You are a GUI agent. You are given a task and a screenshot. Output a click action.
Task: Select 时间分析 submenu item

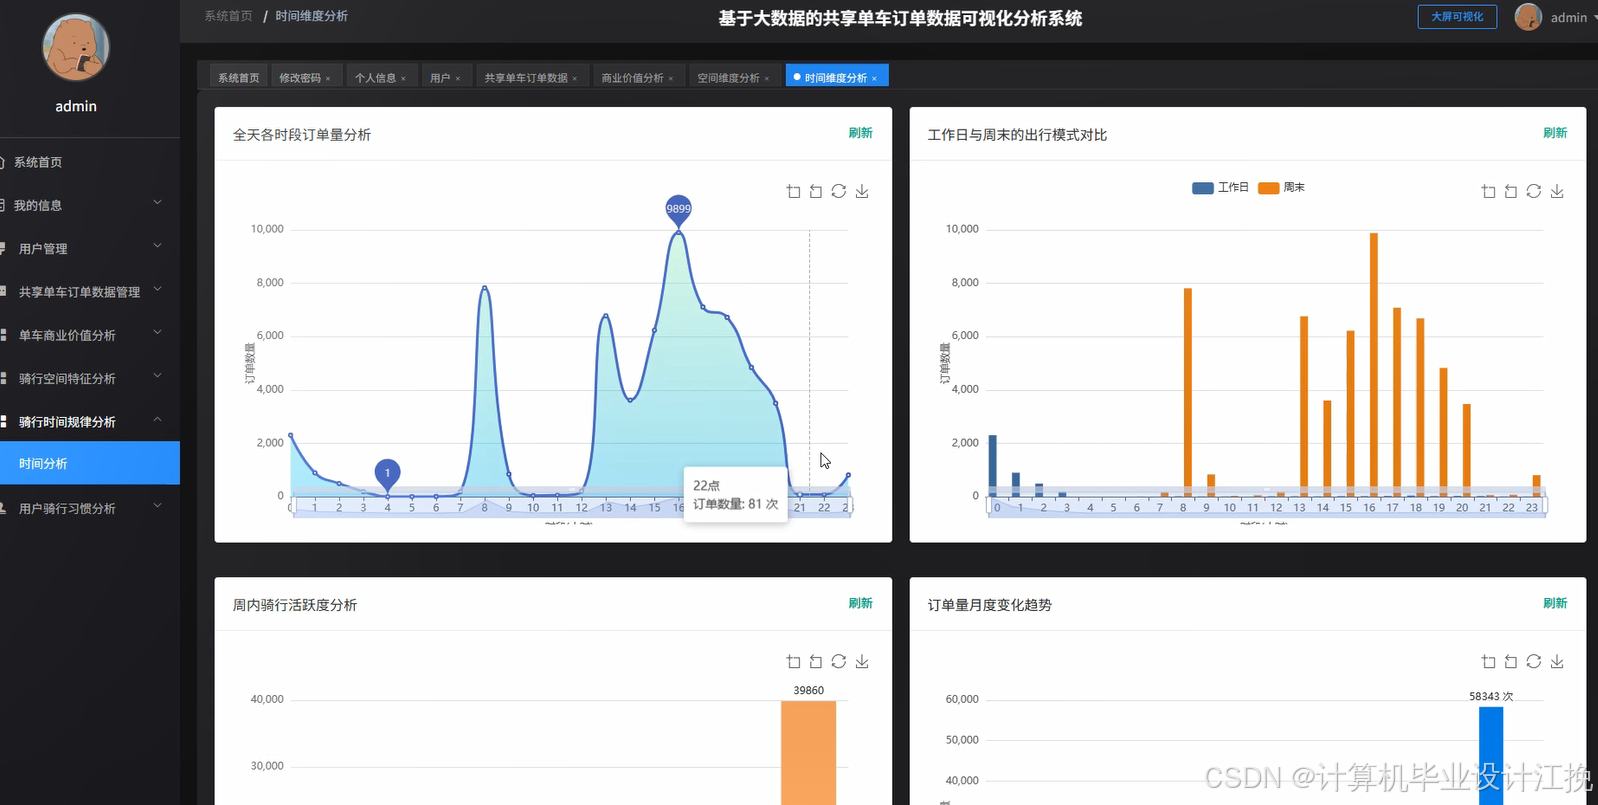[90, 463]
